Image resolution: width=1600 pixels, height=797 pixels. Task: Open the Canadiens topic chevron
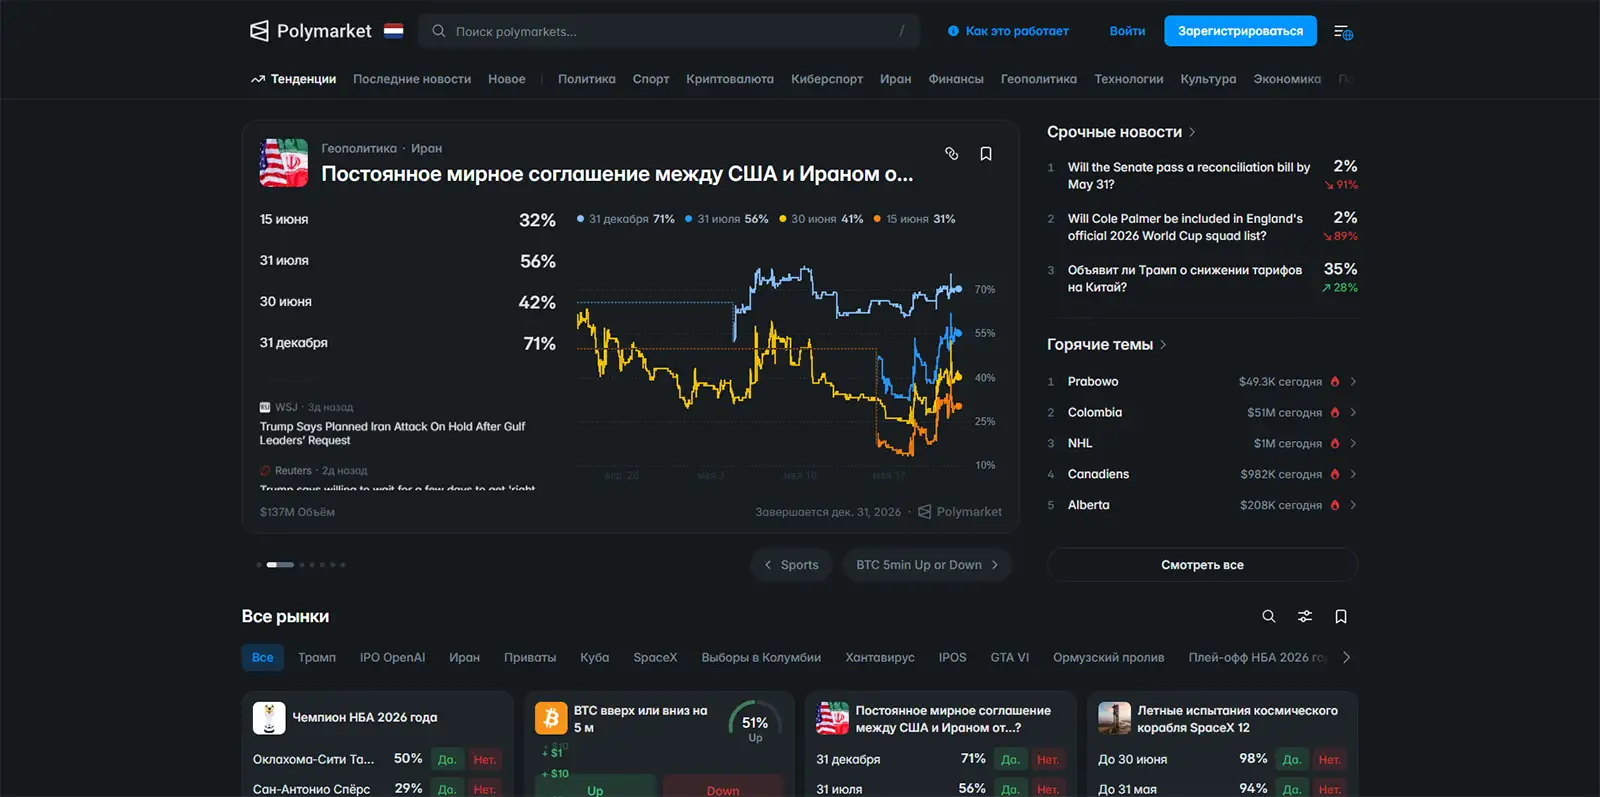[1353, 474]
